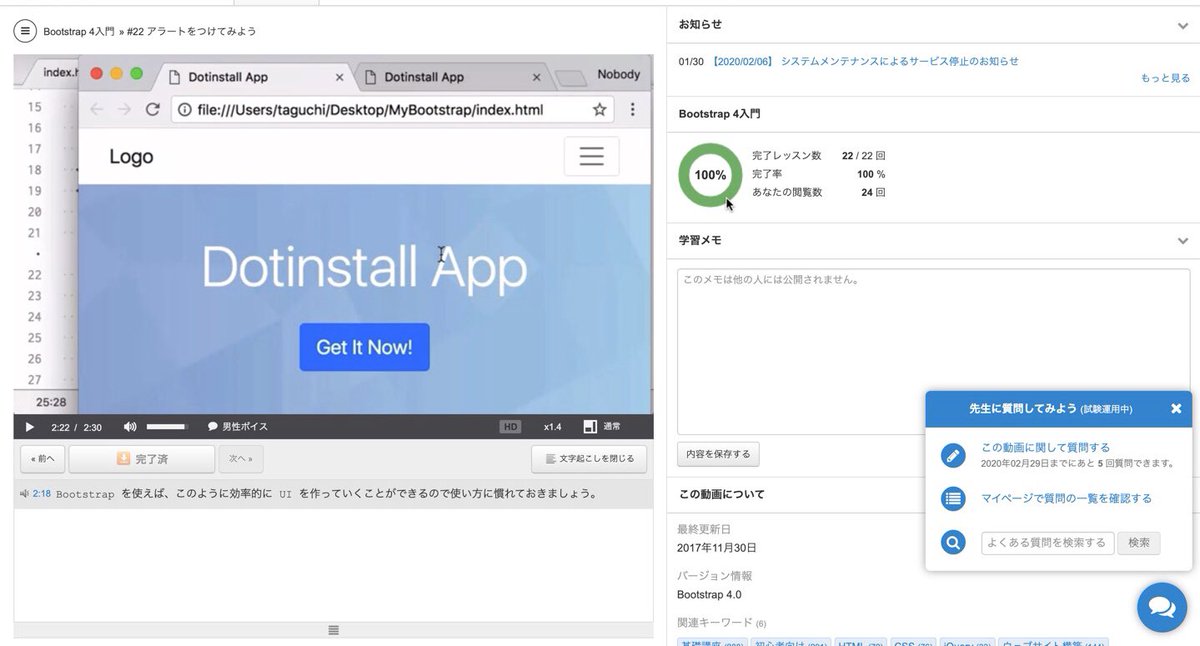
Task: Grab the transcript panel resize handle
Action: click(333, 630)
